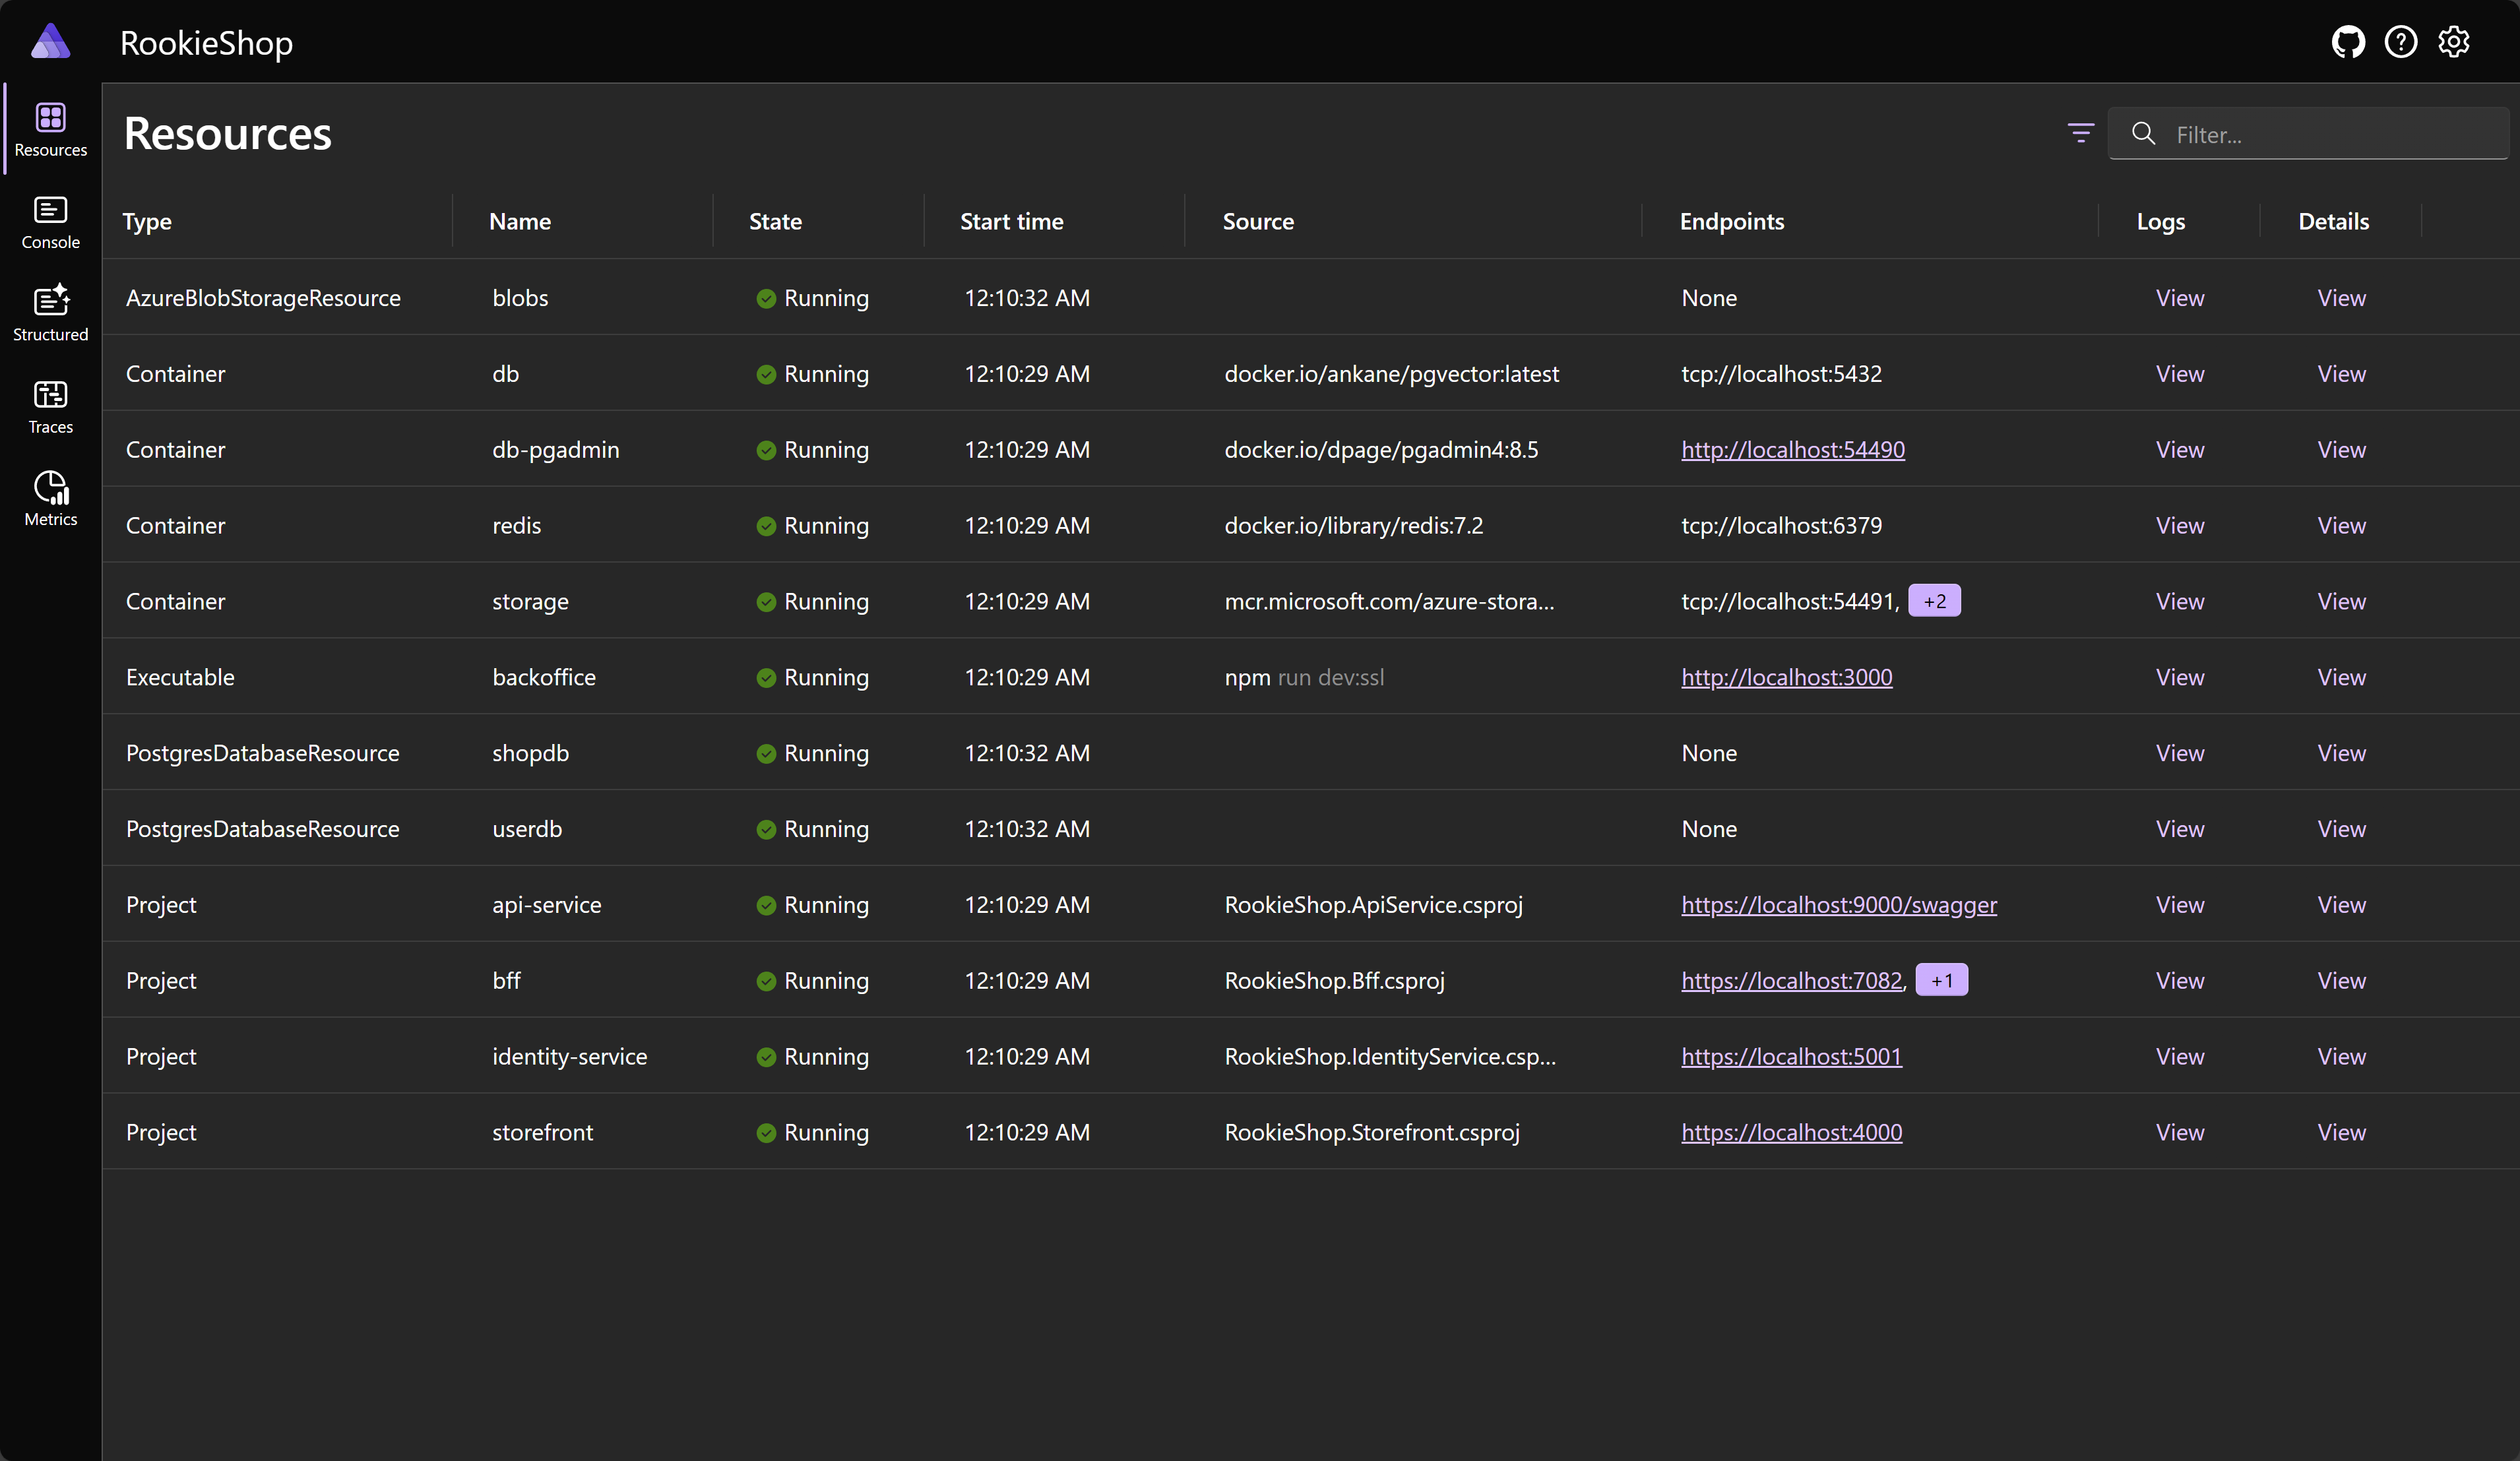This screenshot has height=1461, width=2520.
Task: Expand the +2 endpoints badge for storage
Action: pos(1934,601)
